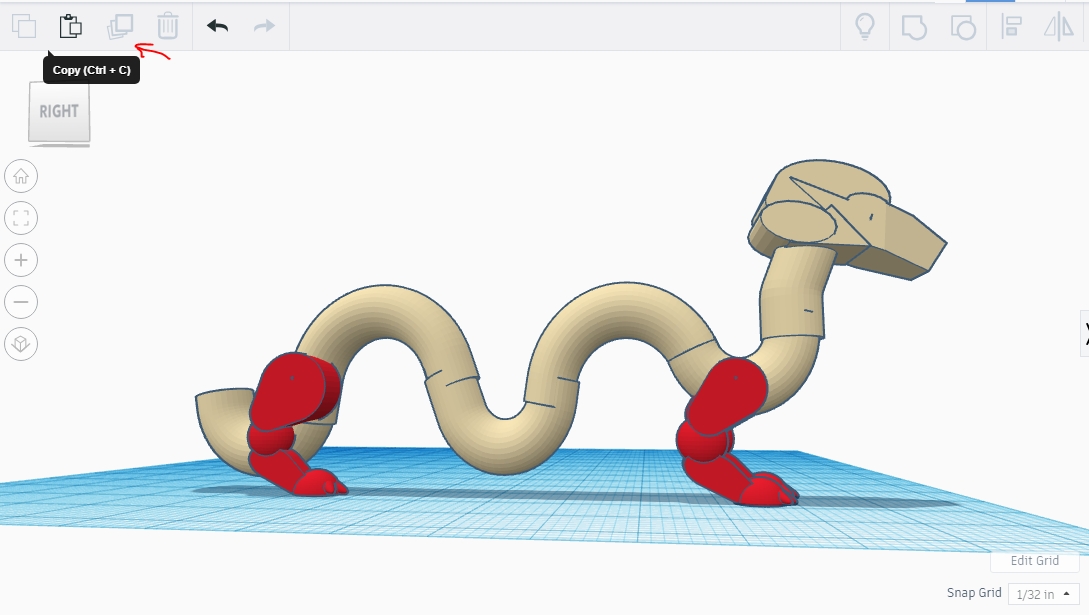Zoom out with the minus button
Screen dimensions: 1089x615
coord(21,302)
